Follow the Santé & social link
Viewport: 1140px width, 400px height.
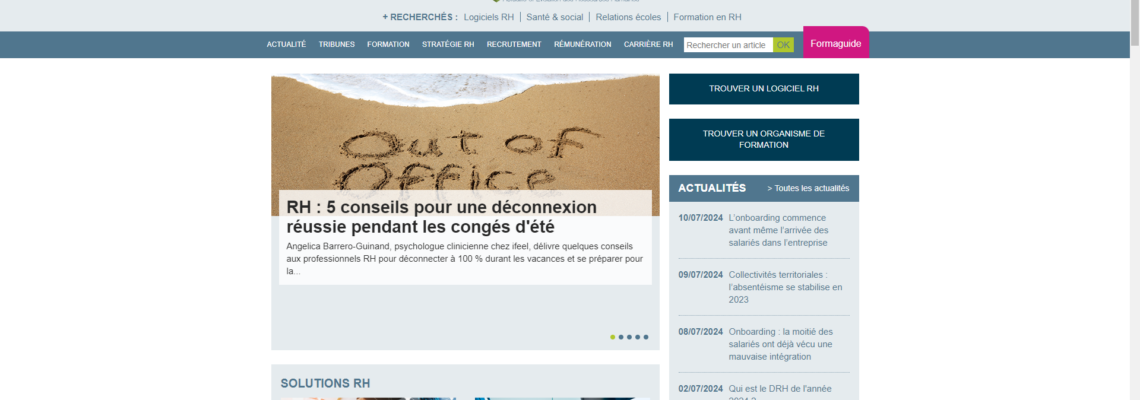[x=555, y=17]
